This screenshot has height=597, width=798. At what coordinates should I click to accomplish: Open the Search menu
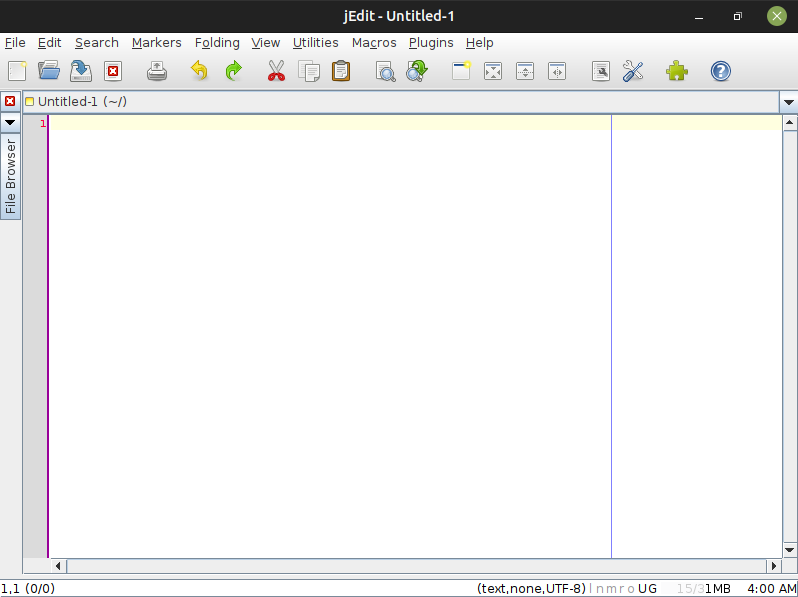coord(97,43)
